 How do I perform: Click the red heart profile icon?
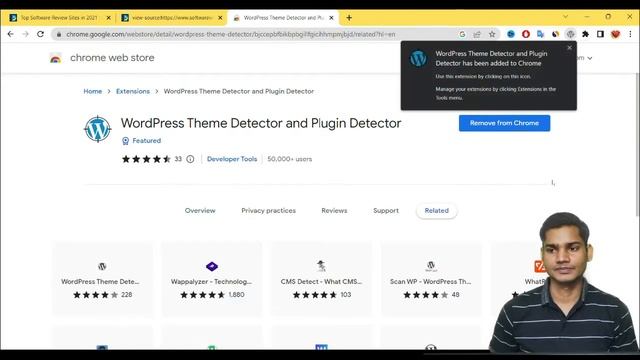pos(616,34)
